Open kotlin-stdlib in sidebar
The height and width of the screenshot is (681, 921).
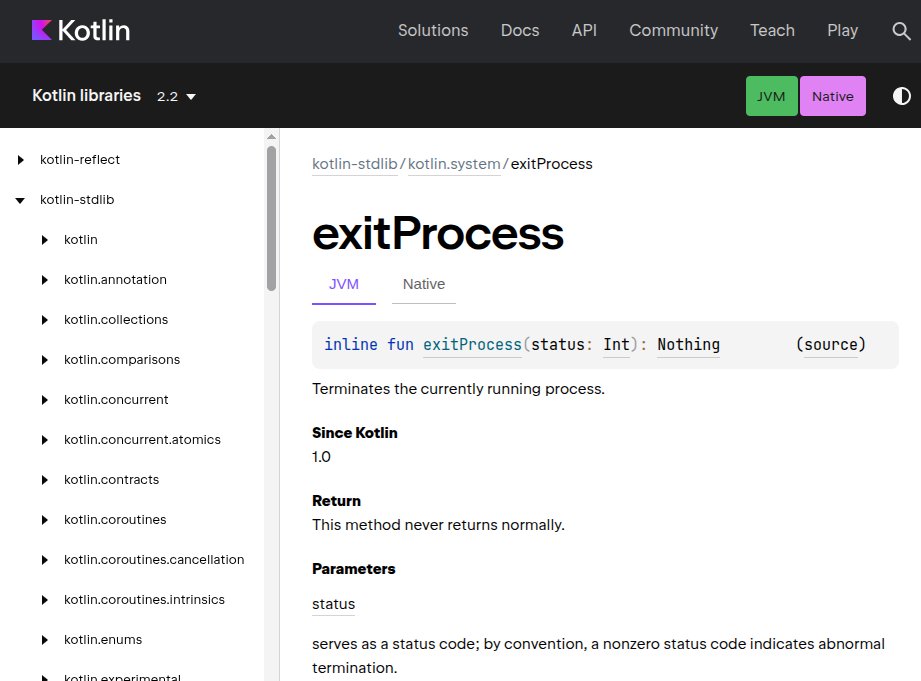click(x=77, y=200)
